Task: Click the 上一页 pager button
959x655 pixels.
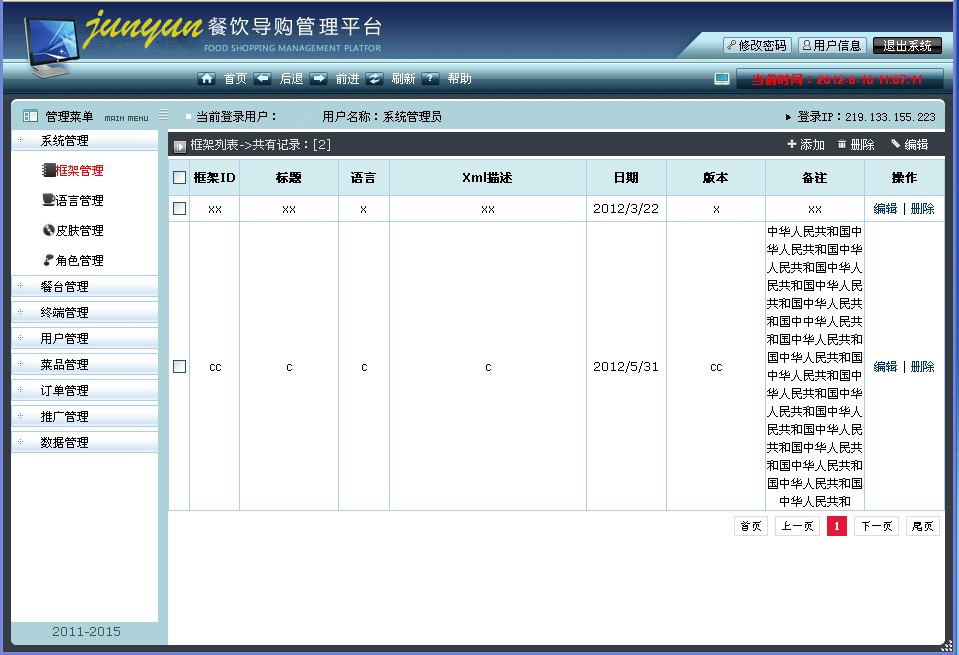Action: (x=798, y=526)
